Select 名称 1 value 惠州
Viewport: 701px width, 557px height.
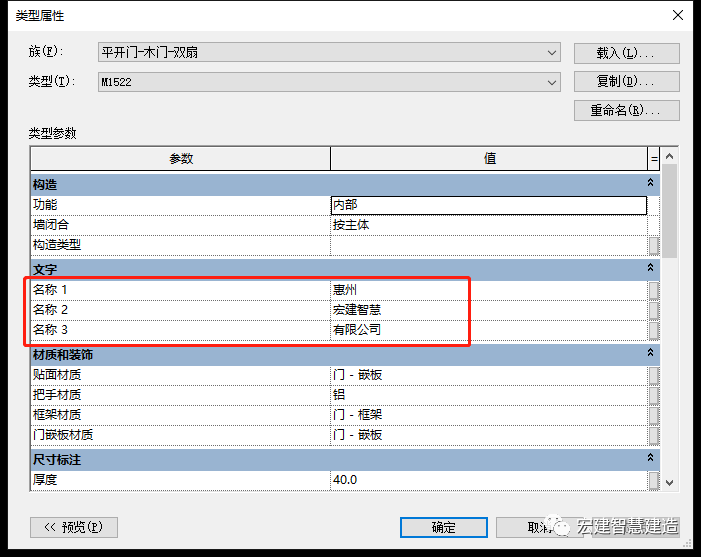point(489,290)
